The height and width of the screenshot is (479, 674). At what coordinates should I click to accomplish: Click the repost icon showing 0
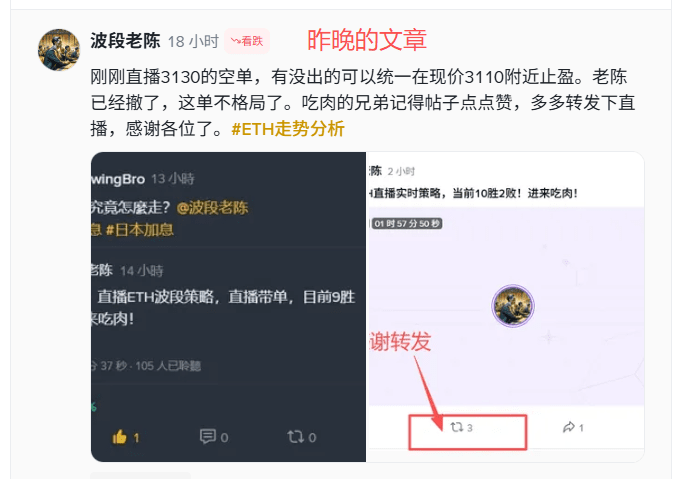click(x=295, y=437)
